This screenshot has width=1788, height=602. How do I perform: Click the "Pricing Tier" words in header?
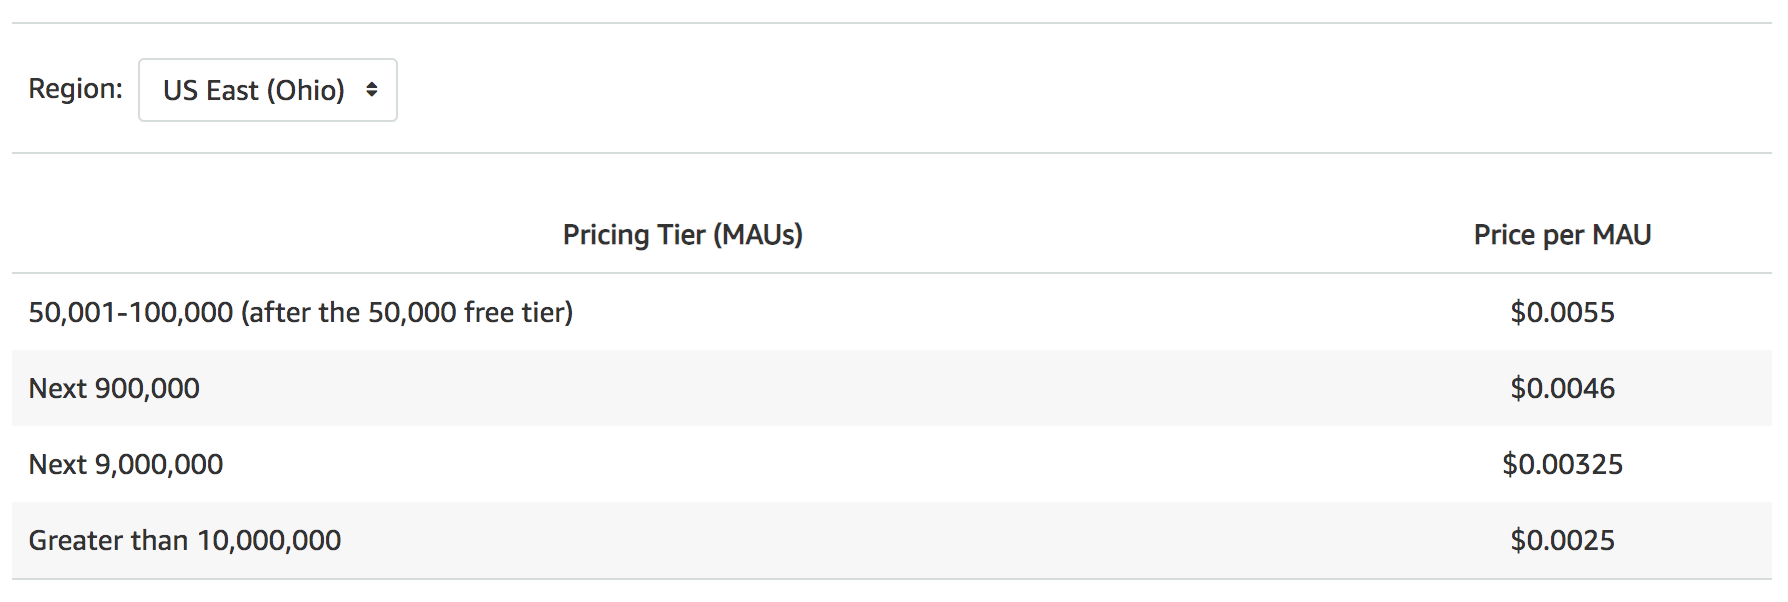click(634, 234)
